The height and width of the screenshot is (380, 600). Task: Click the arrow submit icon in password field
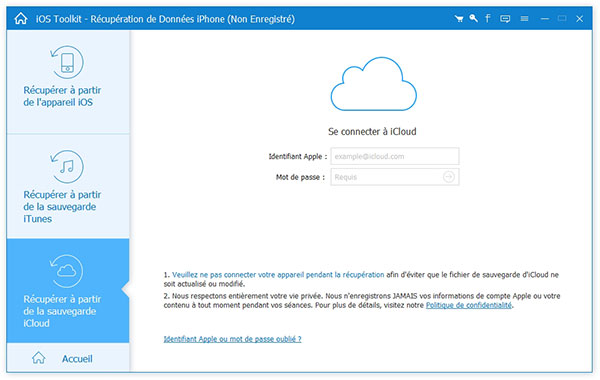448,177
